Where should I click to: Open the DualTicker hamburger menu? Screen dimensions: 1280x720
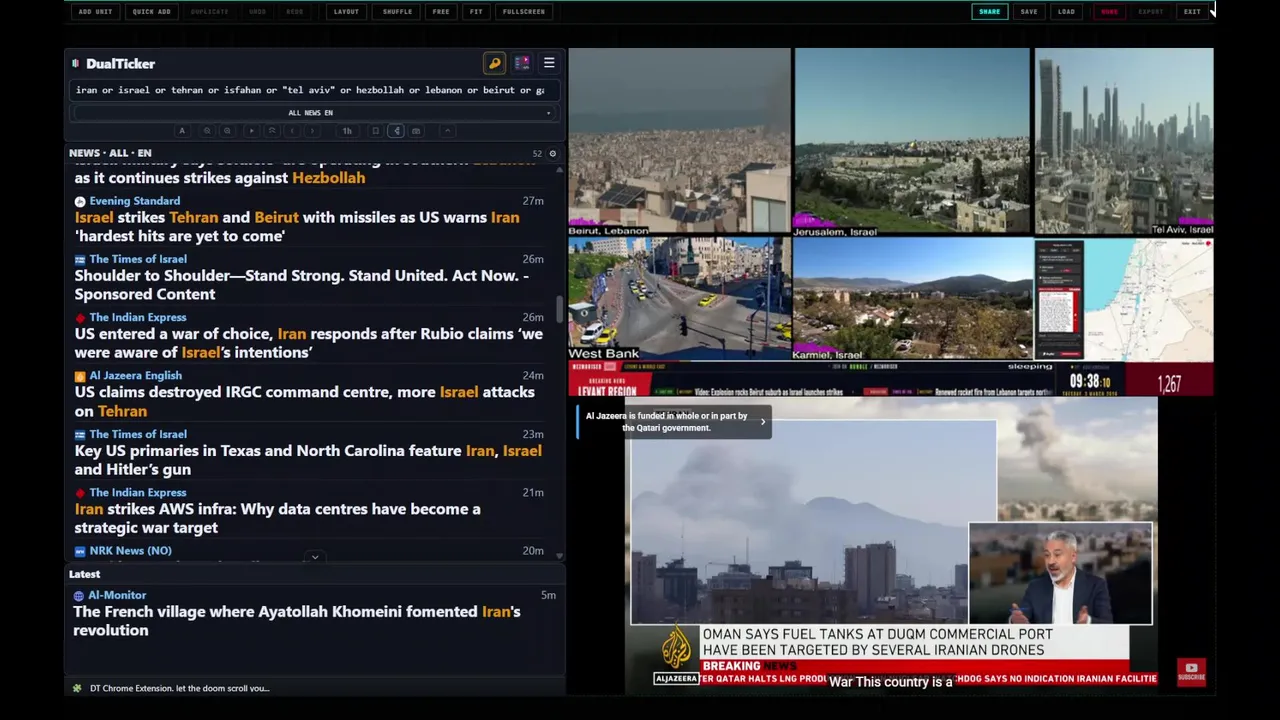(x=549, y=63)
